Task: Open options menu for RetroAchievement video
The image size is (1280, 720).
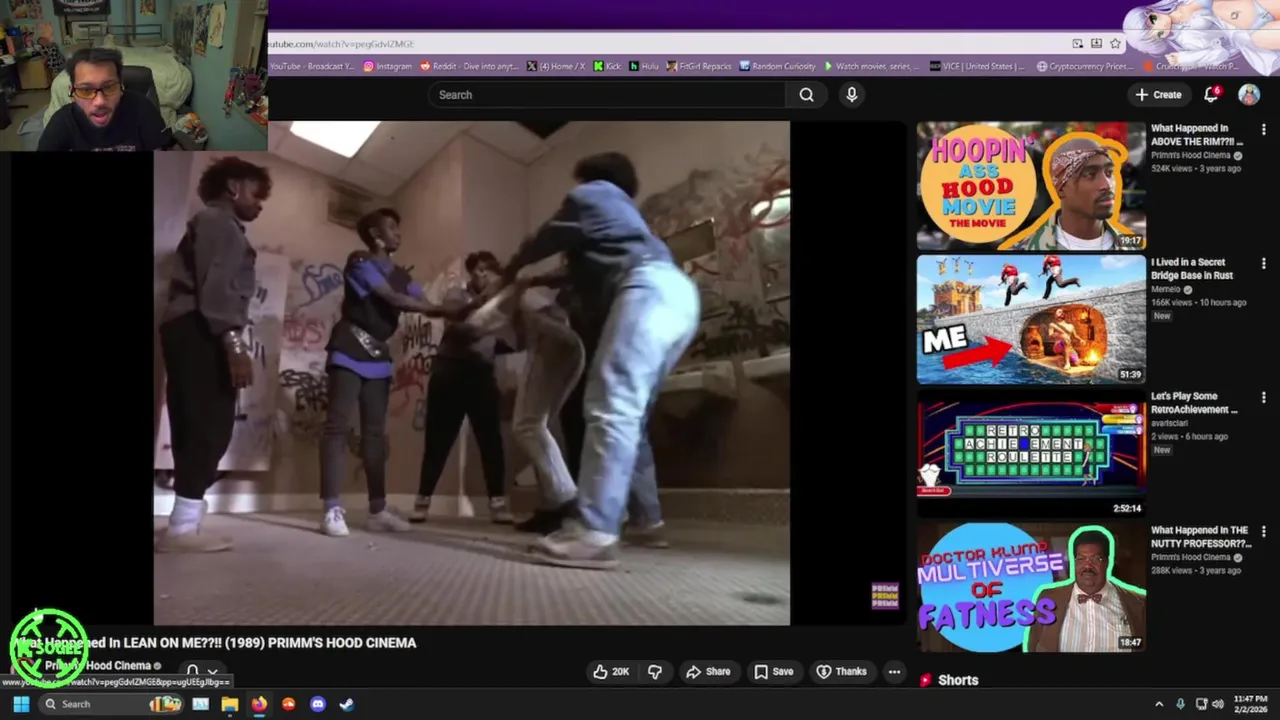Action: [1264, 398]
